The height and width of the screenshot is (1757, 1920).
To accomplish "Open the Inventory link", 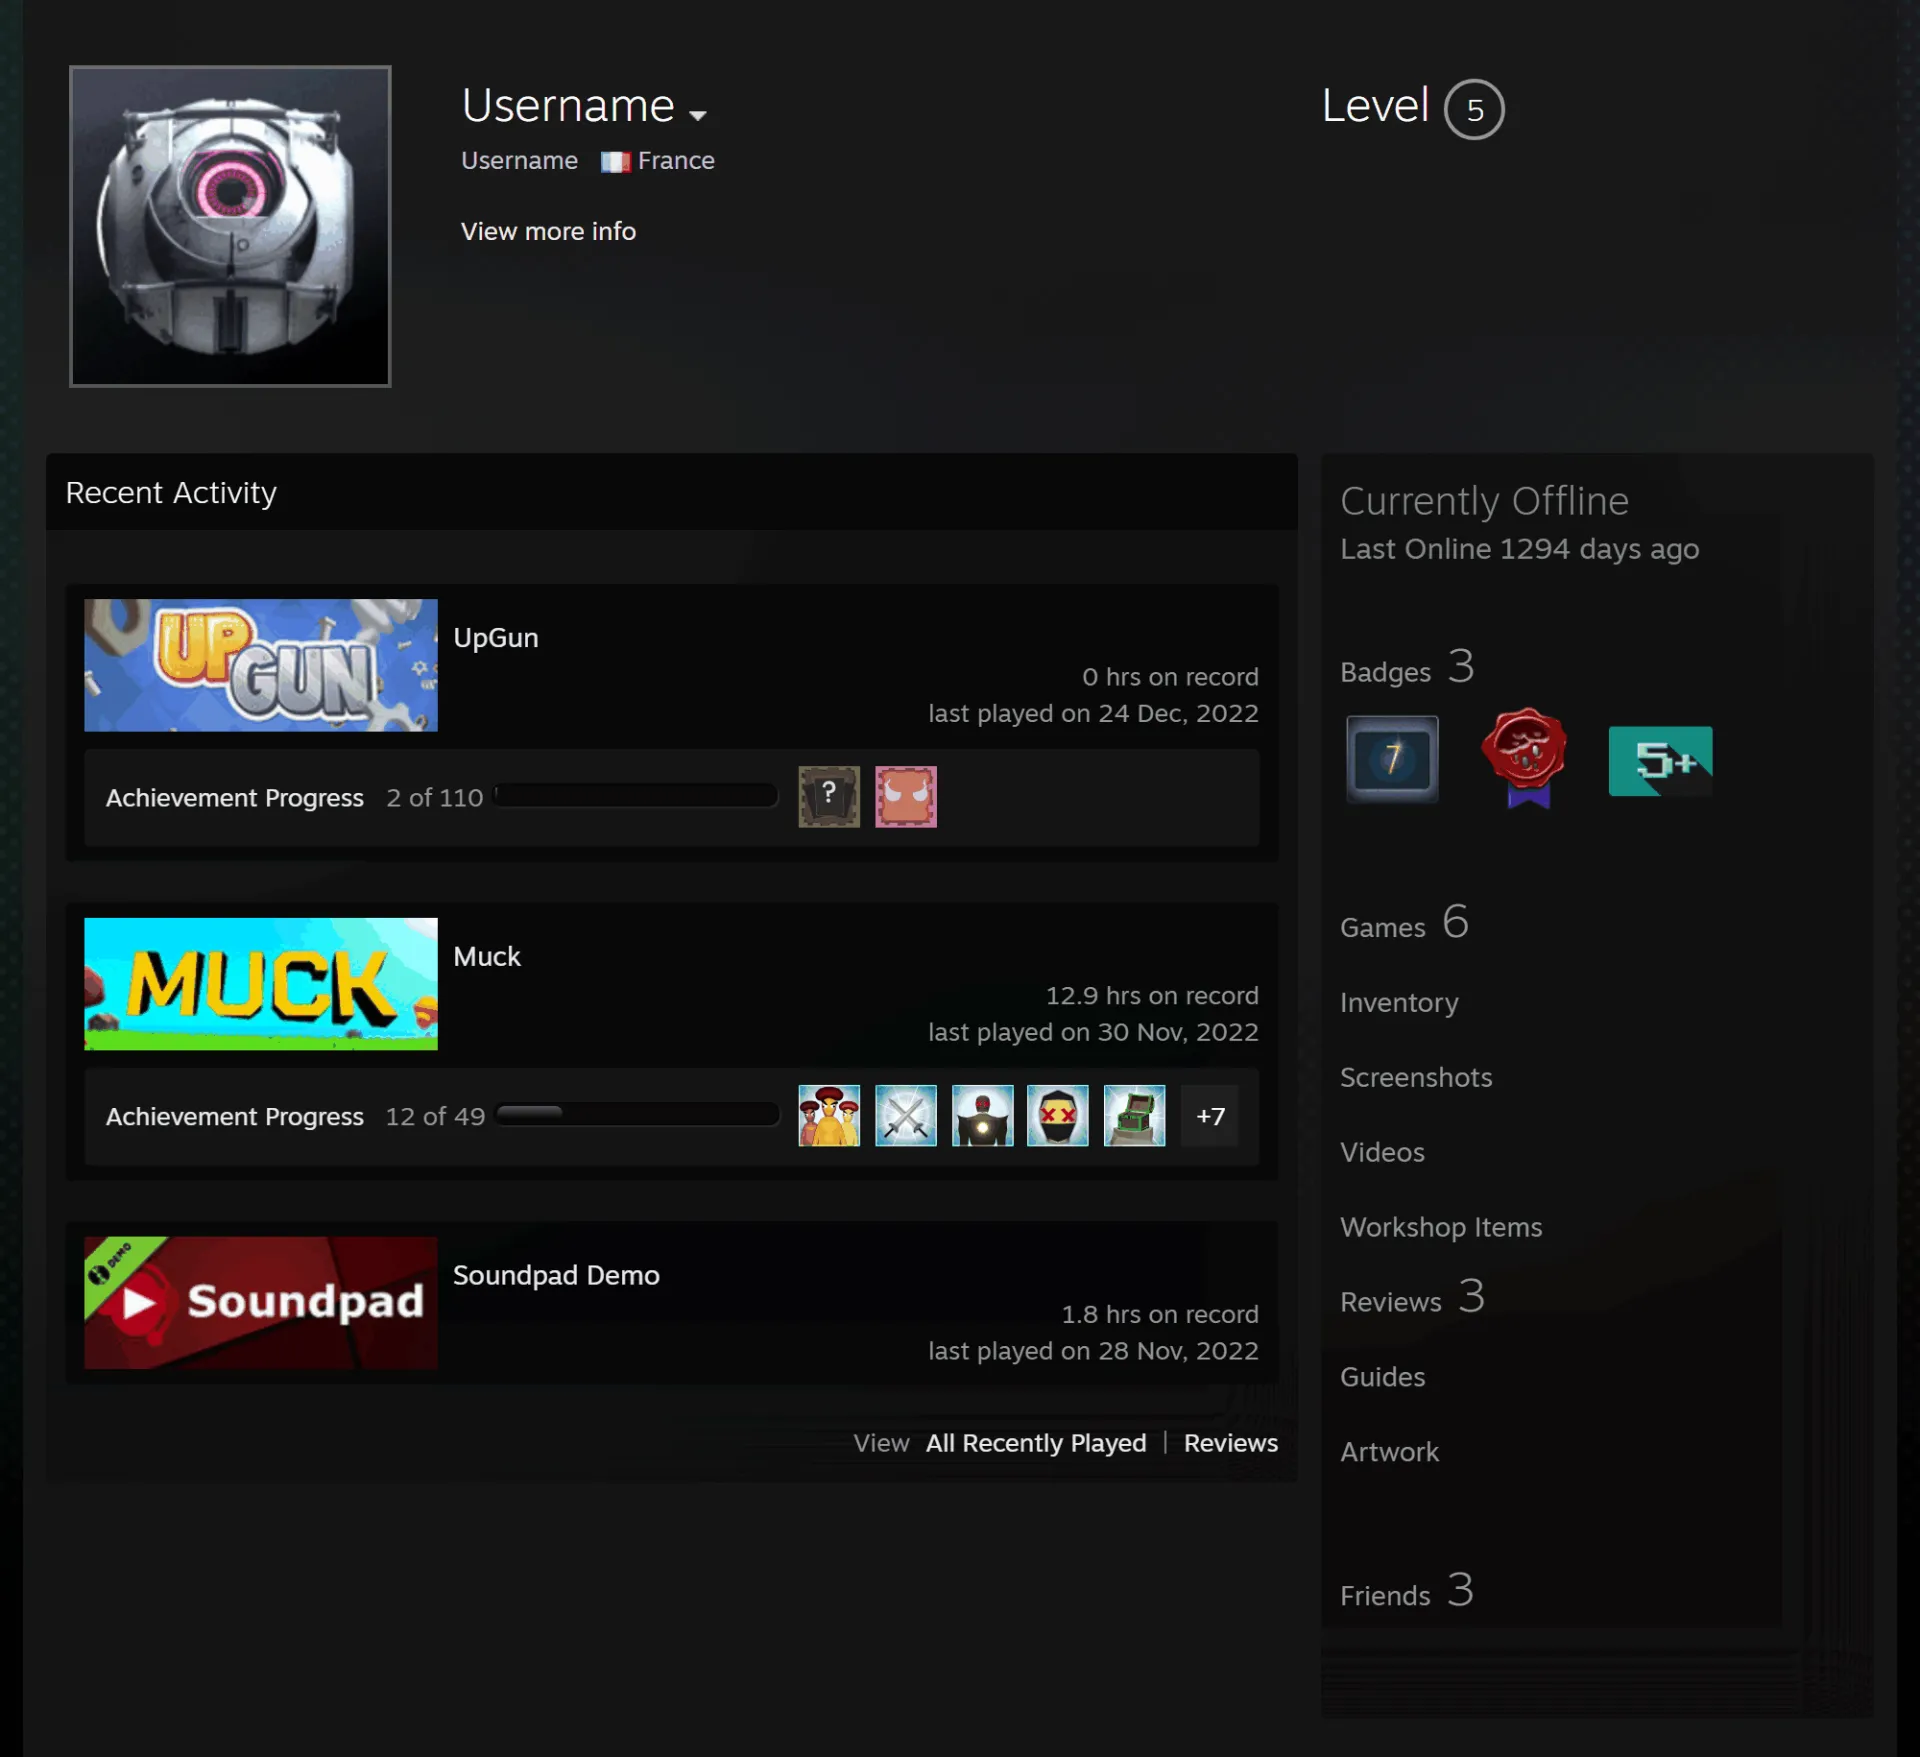I will pos(1399,1002).
